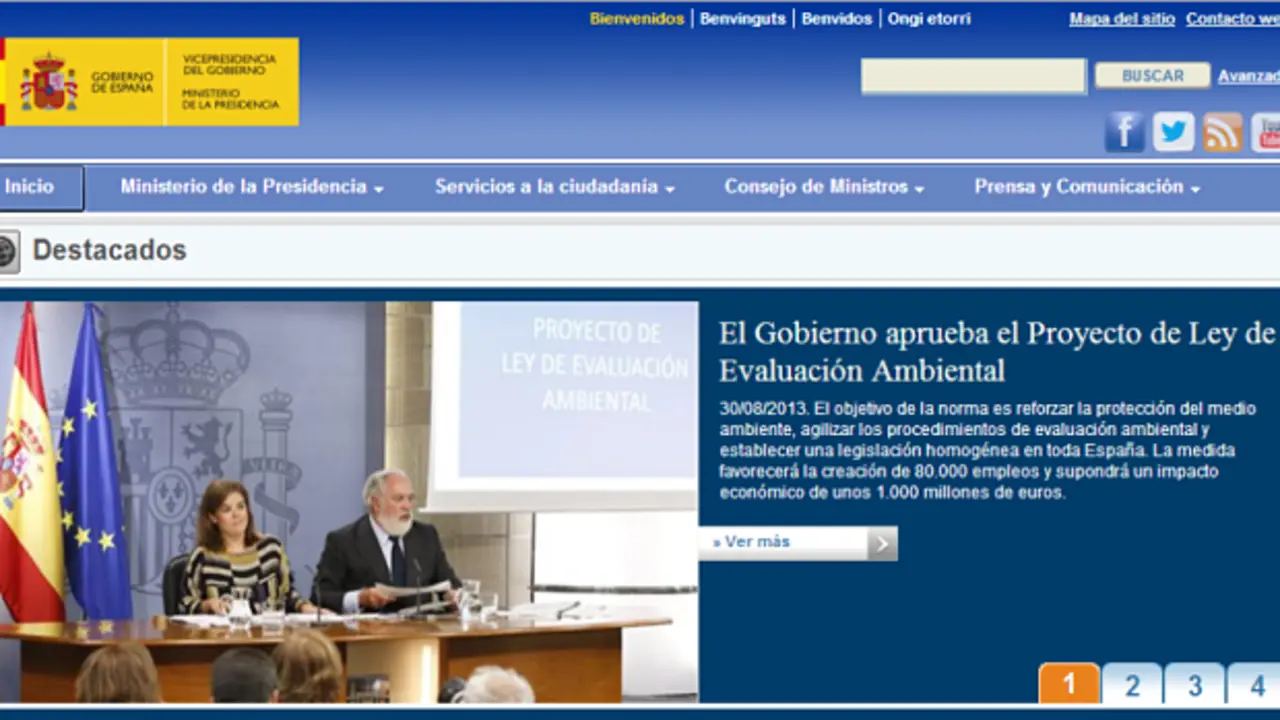
Task: Open the Mapa del sitio link
Action: (x=1122, y=19)
